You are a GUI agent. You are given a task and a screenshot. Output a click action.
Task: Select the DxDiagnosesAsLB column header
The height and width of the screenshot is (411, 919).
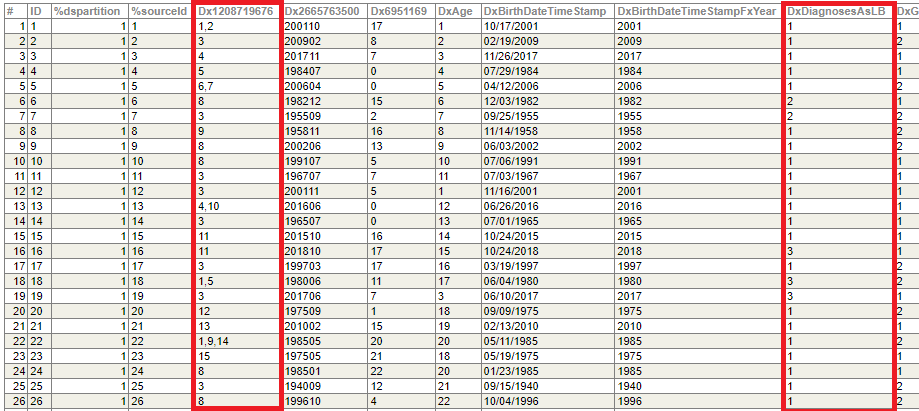tap(837, 10)
